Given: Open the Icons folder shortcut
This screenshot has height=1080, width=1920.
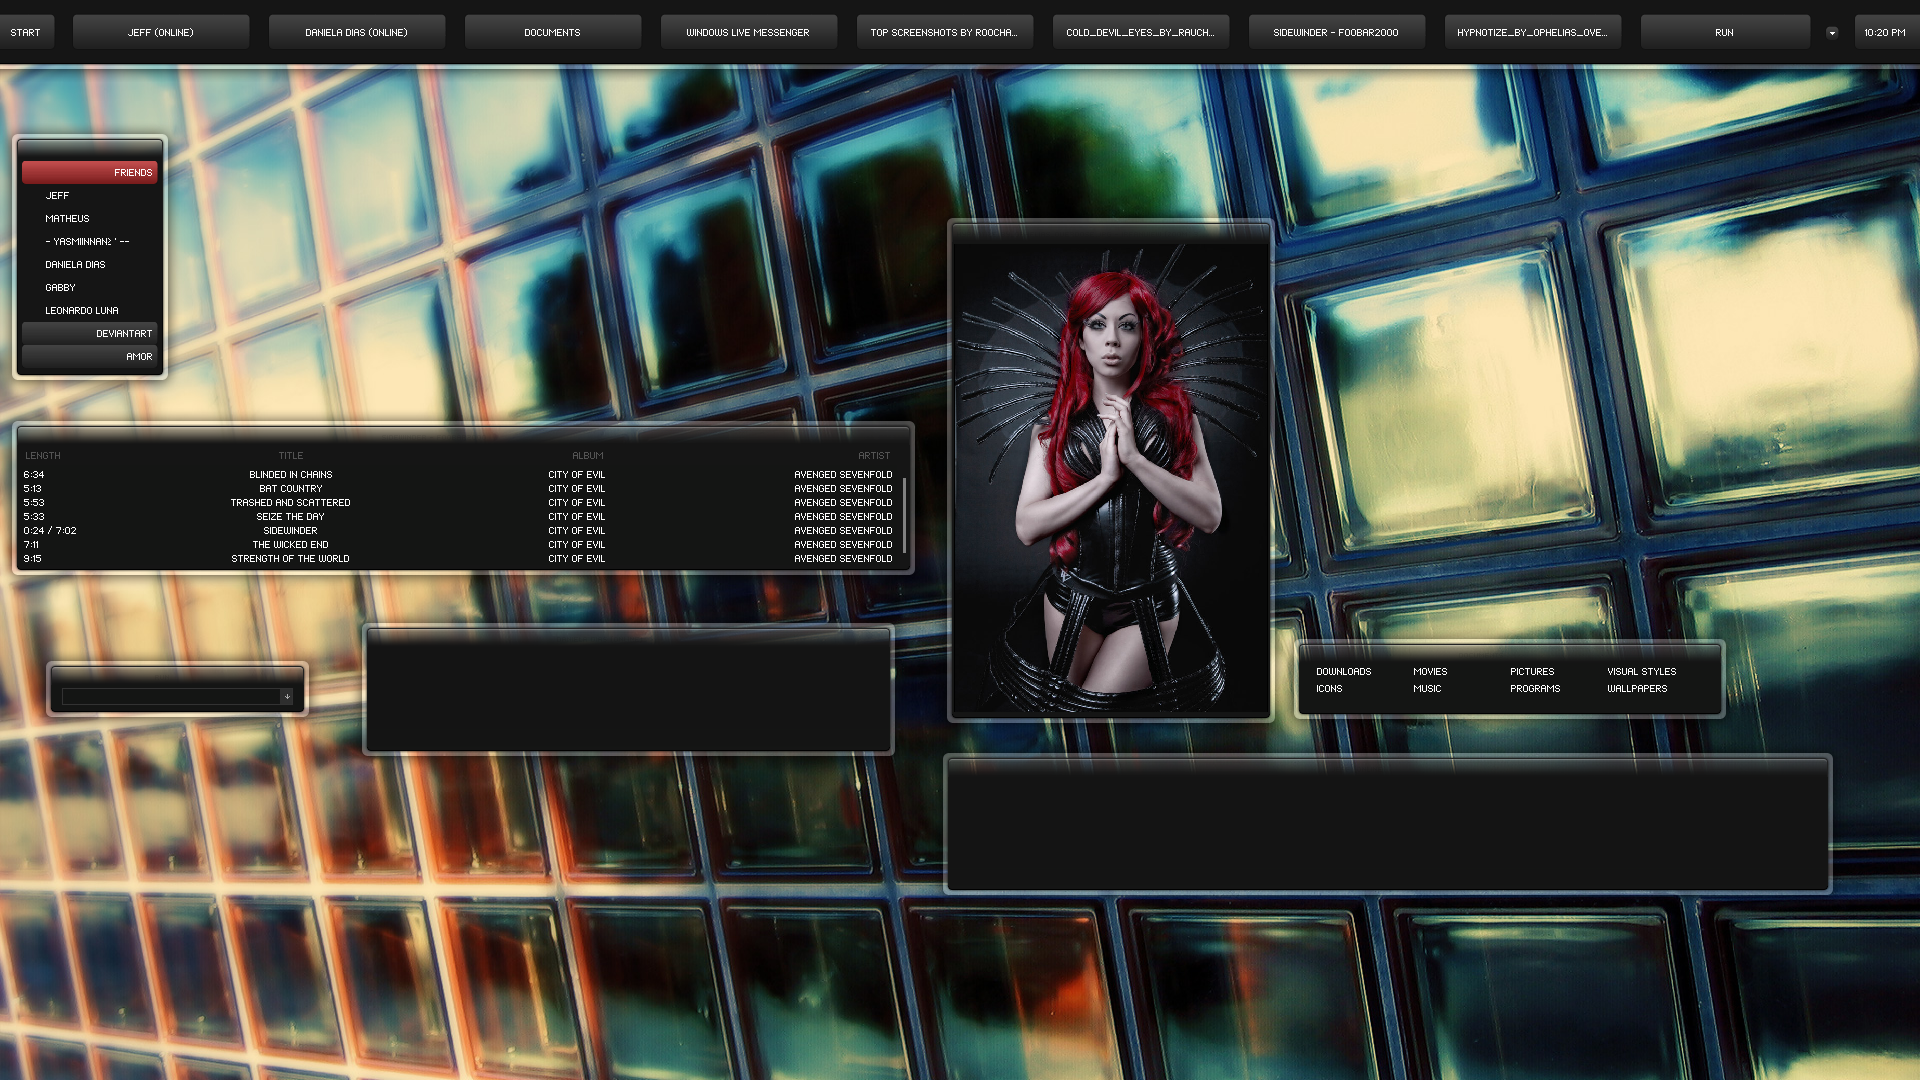Looking at the screenshot, I should coord(1329,689).
